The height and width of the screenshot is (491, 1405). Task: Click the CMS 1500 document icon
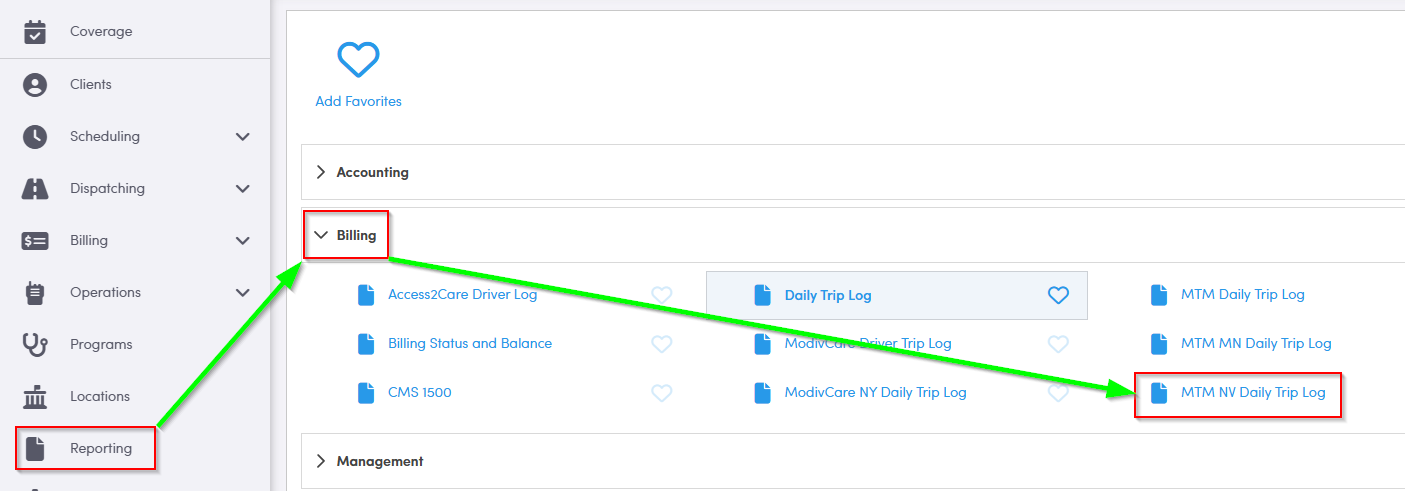(x=366, y=393)
